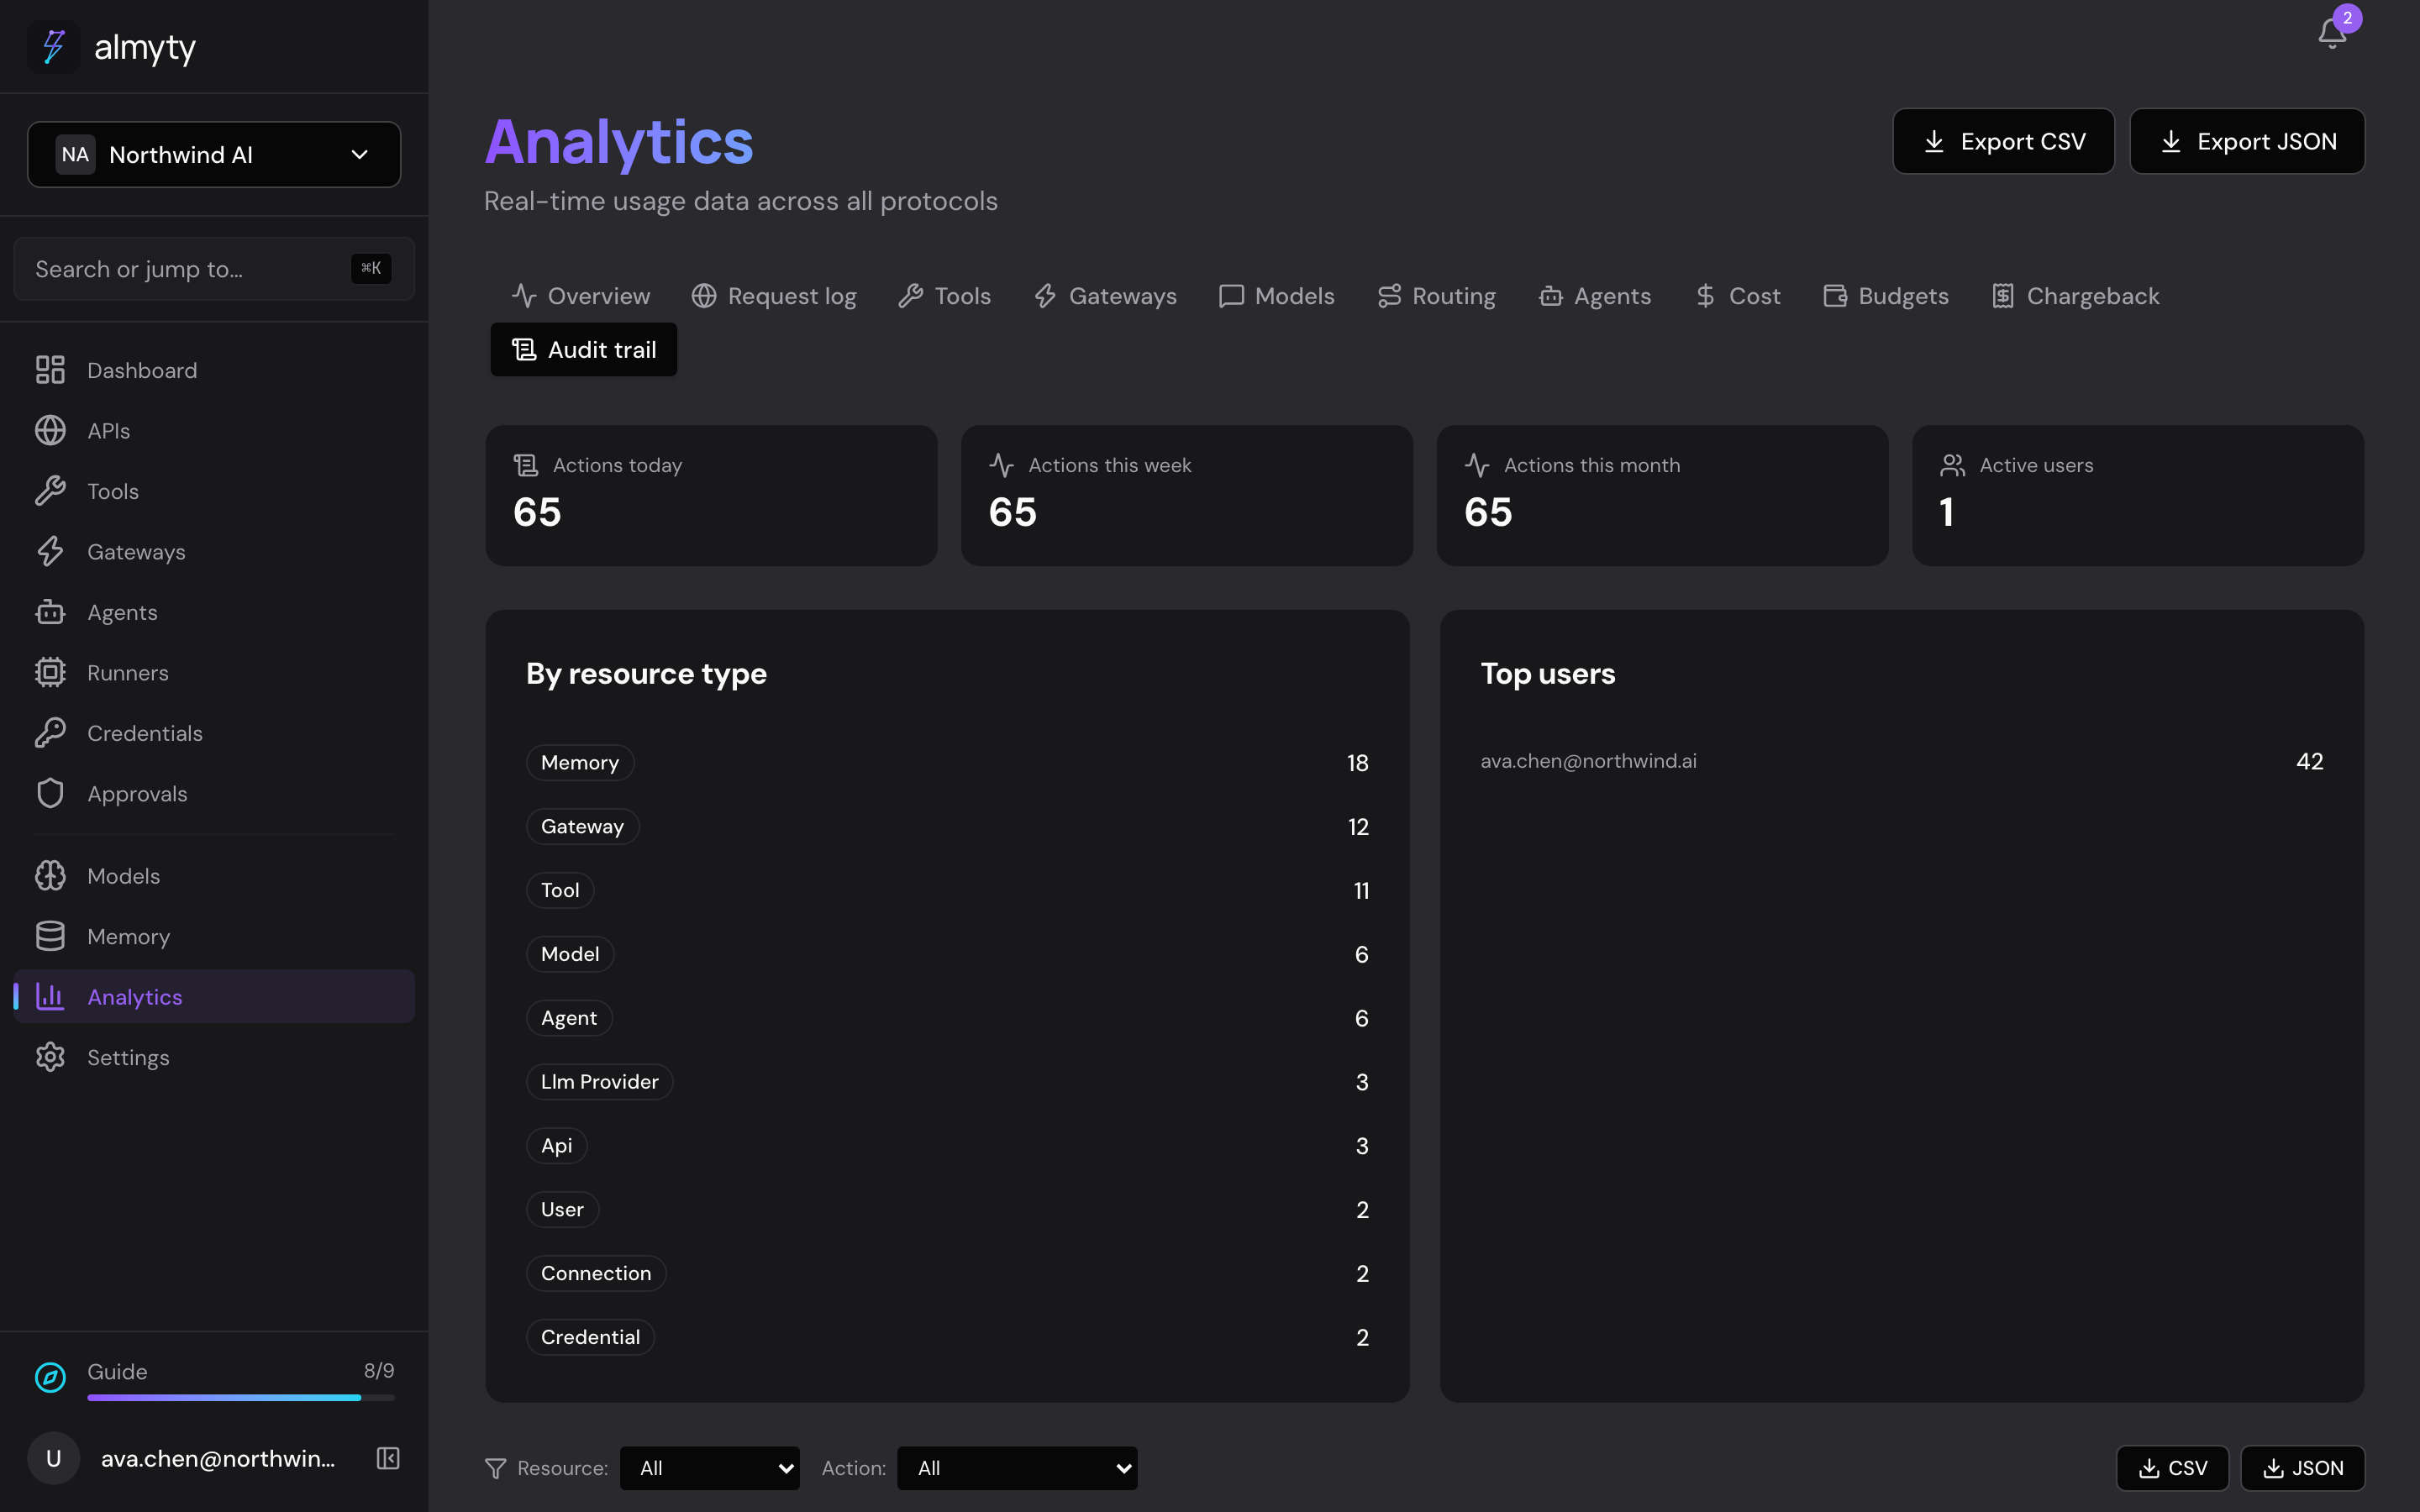Open Tools in the left sidebar
The image size is (2420, 1512).
214,491
